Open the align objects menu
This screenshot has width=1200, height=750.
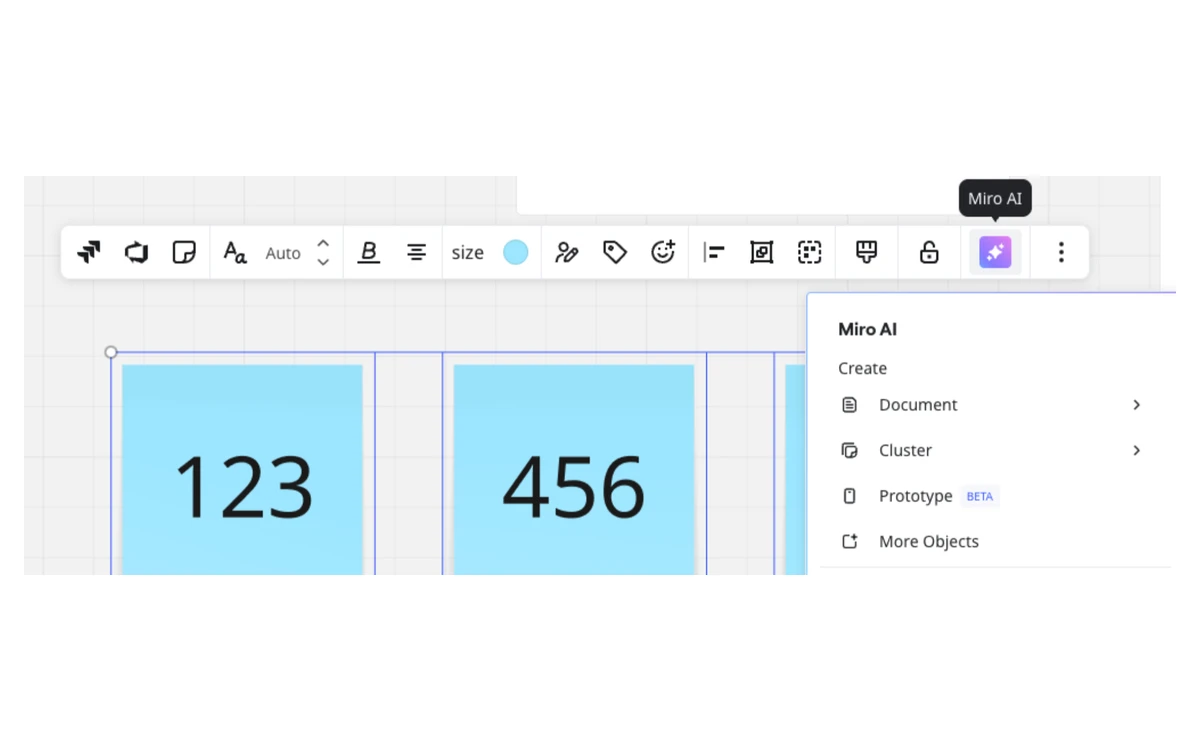(x=714, y=252)
